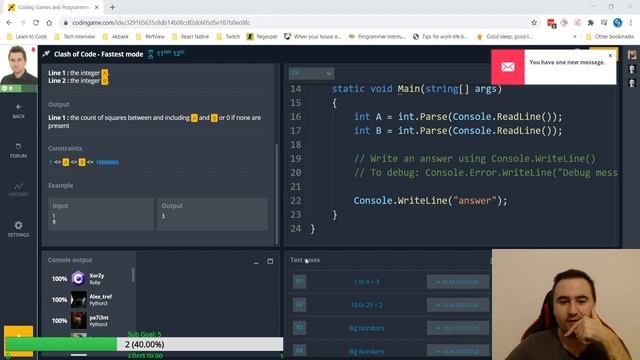The width and height of the screenshot is (640, 360).
Task: Reload the page with browser refresh
Action: click(x=36, y=23)
